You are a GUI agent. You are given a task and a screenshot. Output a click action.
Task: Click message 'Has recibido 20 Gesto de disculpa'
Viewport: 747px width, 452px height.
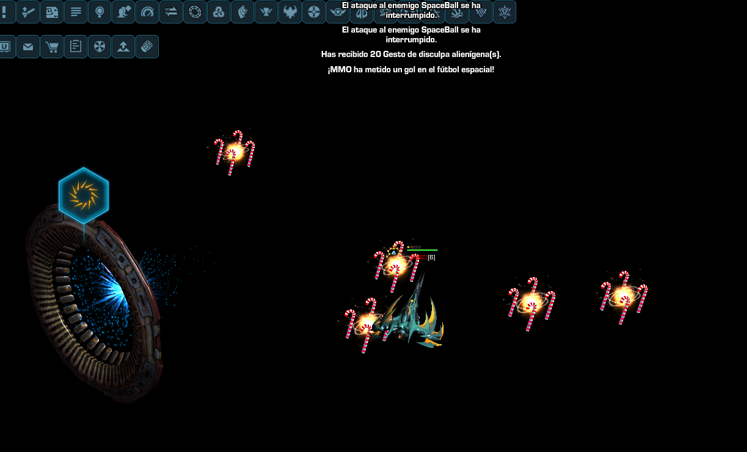(411, 54)
